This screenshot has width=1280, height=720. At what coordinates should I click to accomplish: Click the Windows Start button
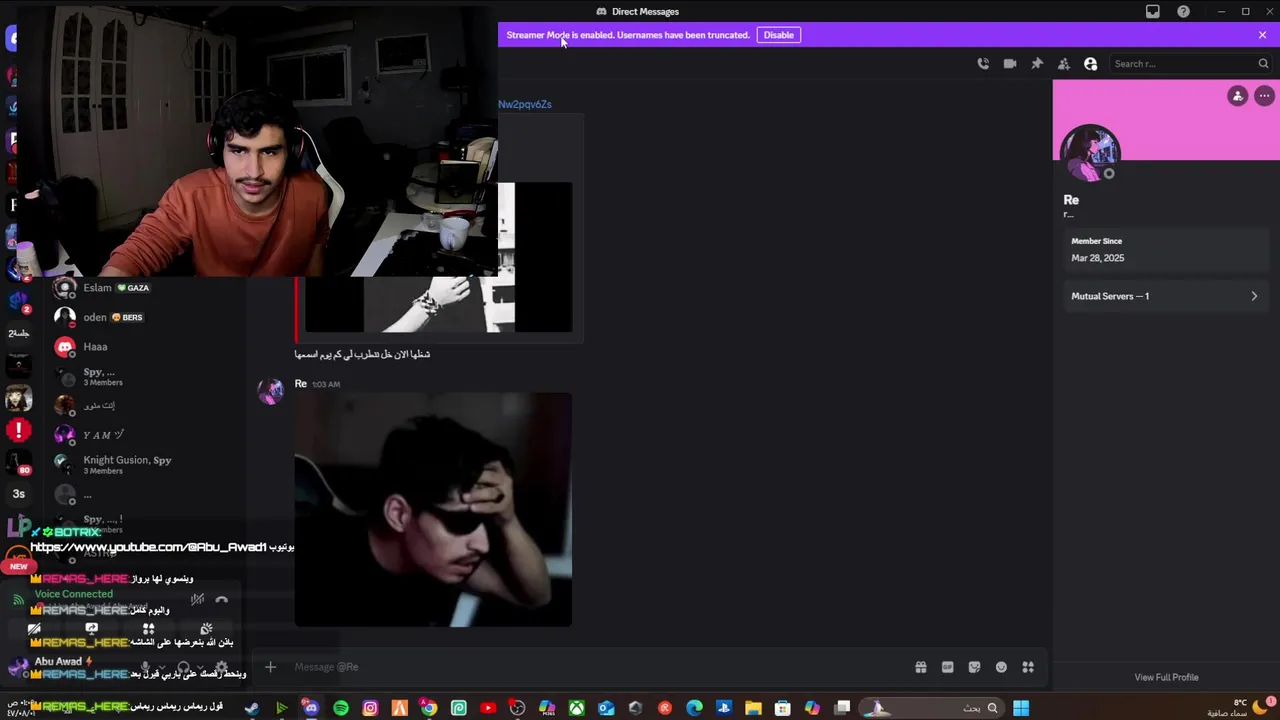click(x=1021, y=708)
